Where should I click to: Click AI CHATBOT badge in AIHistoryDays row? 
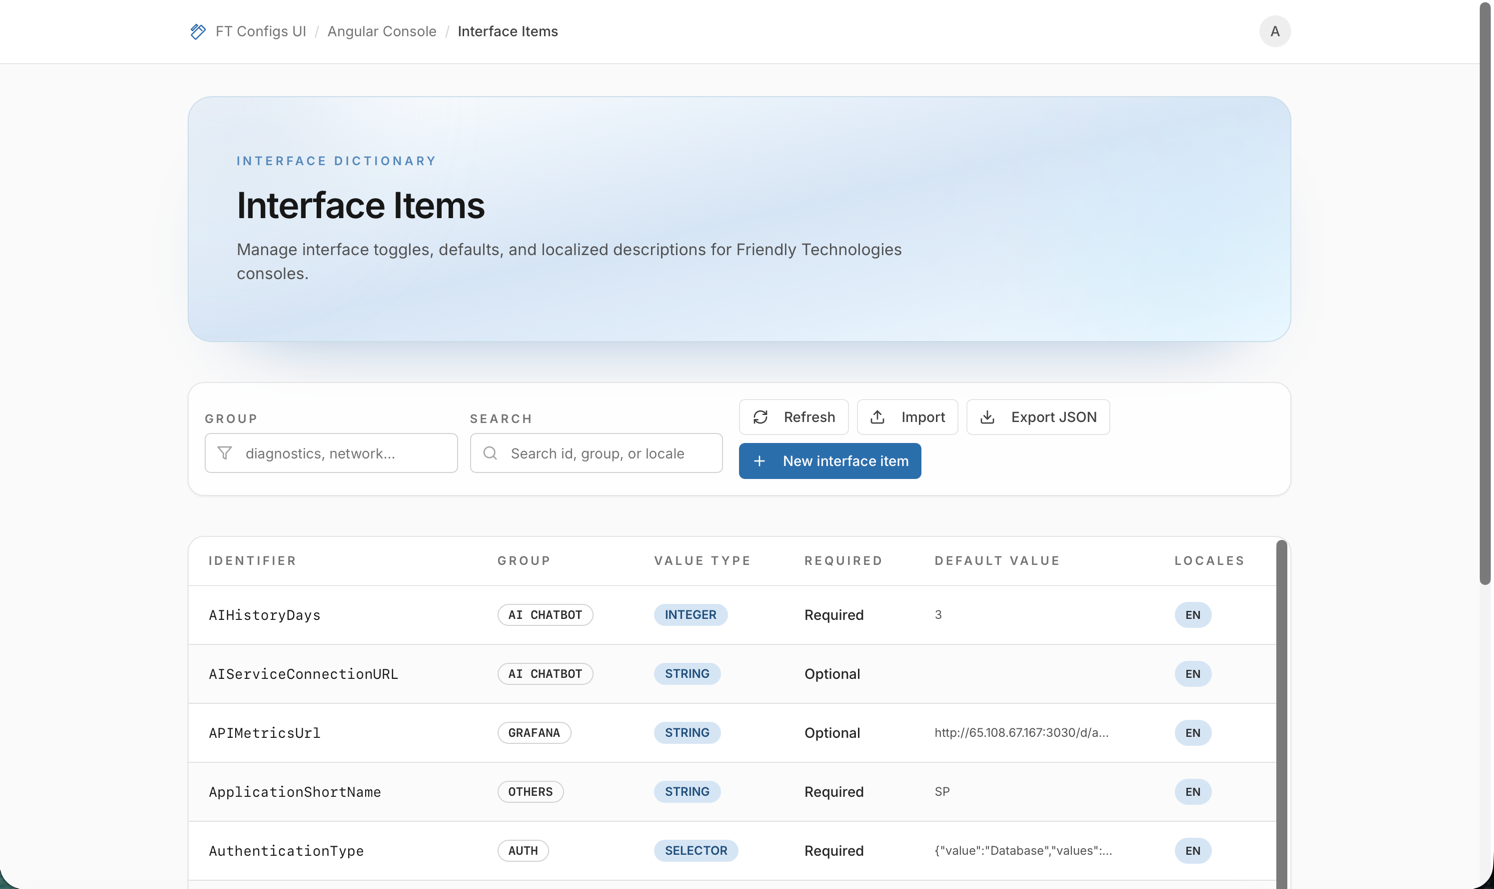click(x=545, y=615)
